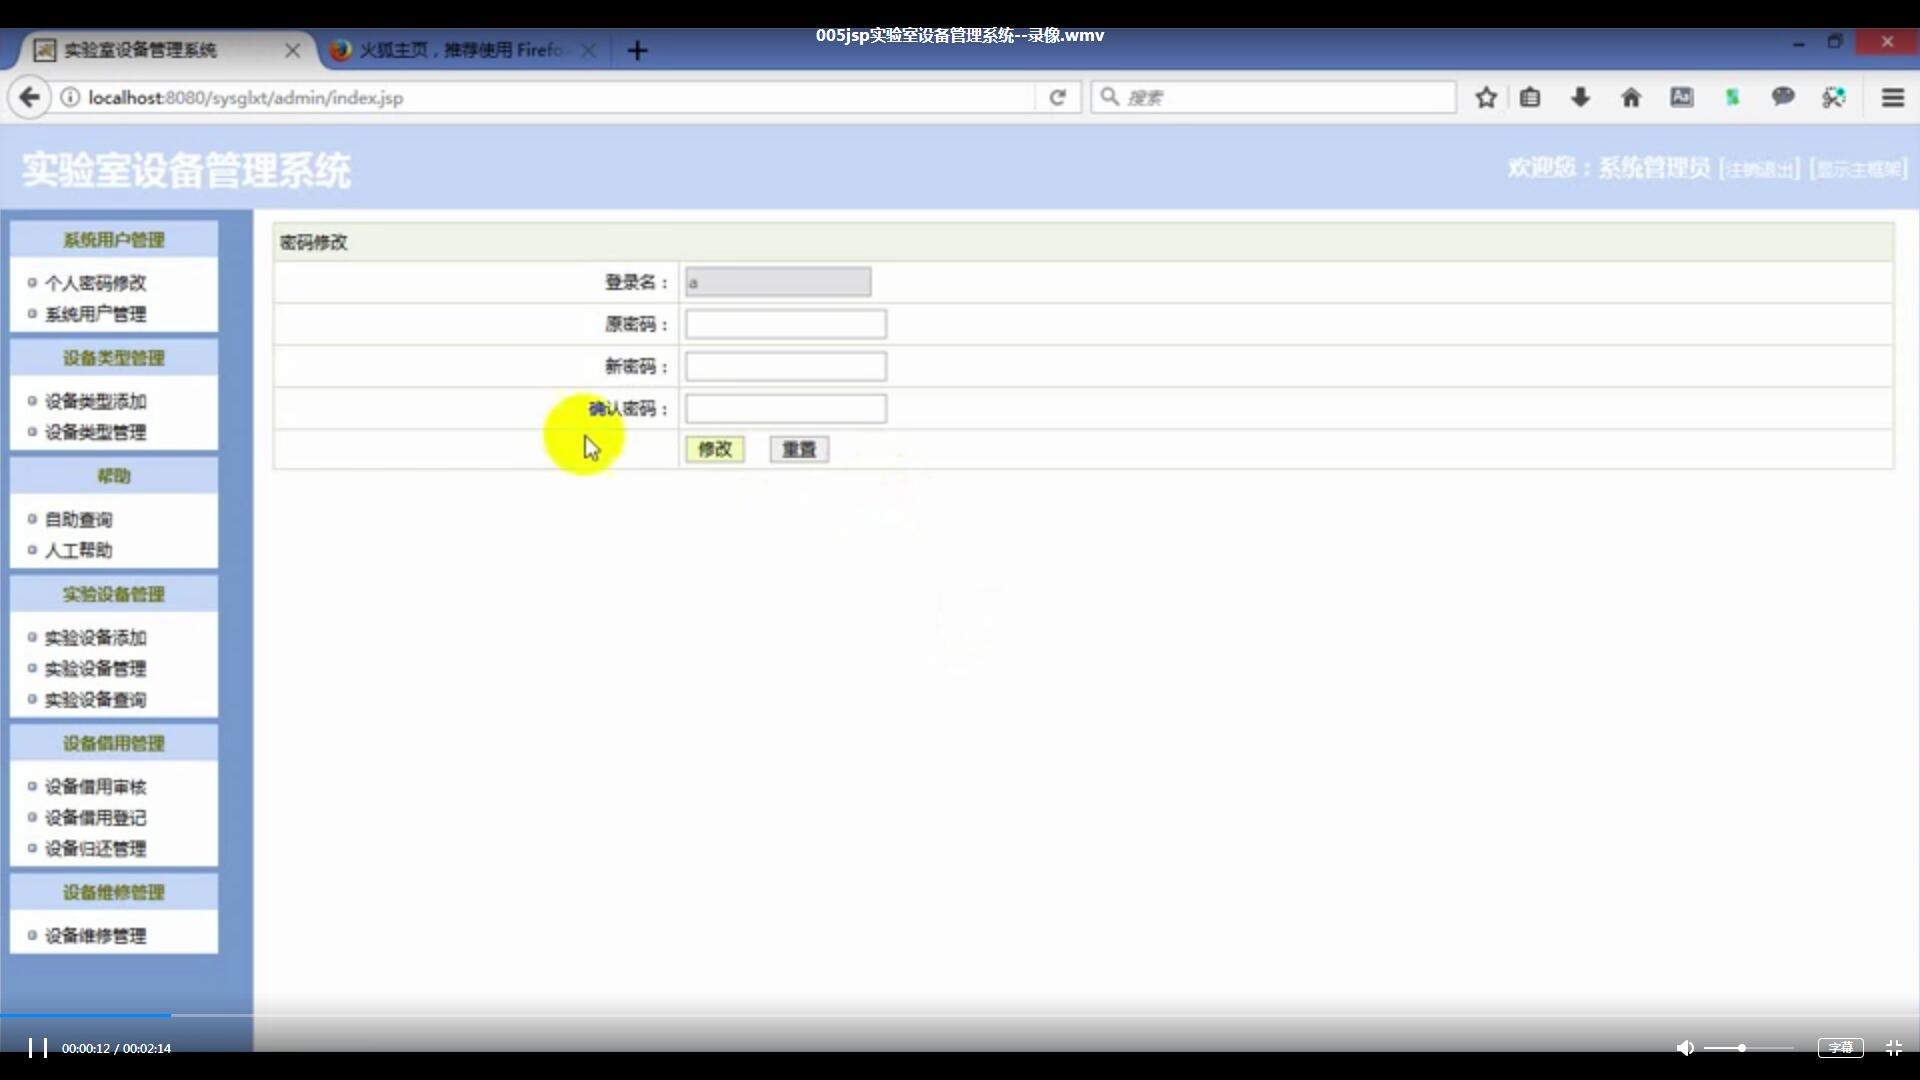Open 实验设备管理 link in sidebar
This screenshot has width=1920, height=1080.
[x=95, y=668]
